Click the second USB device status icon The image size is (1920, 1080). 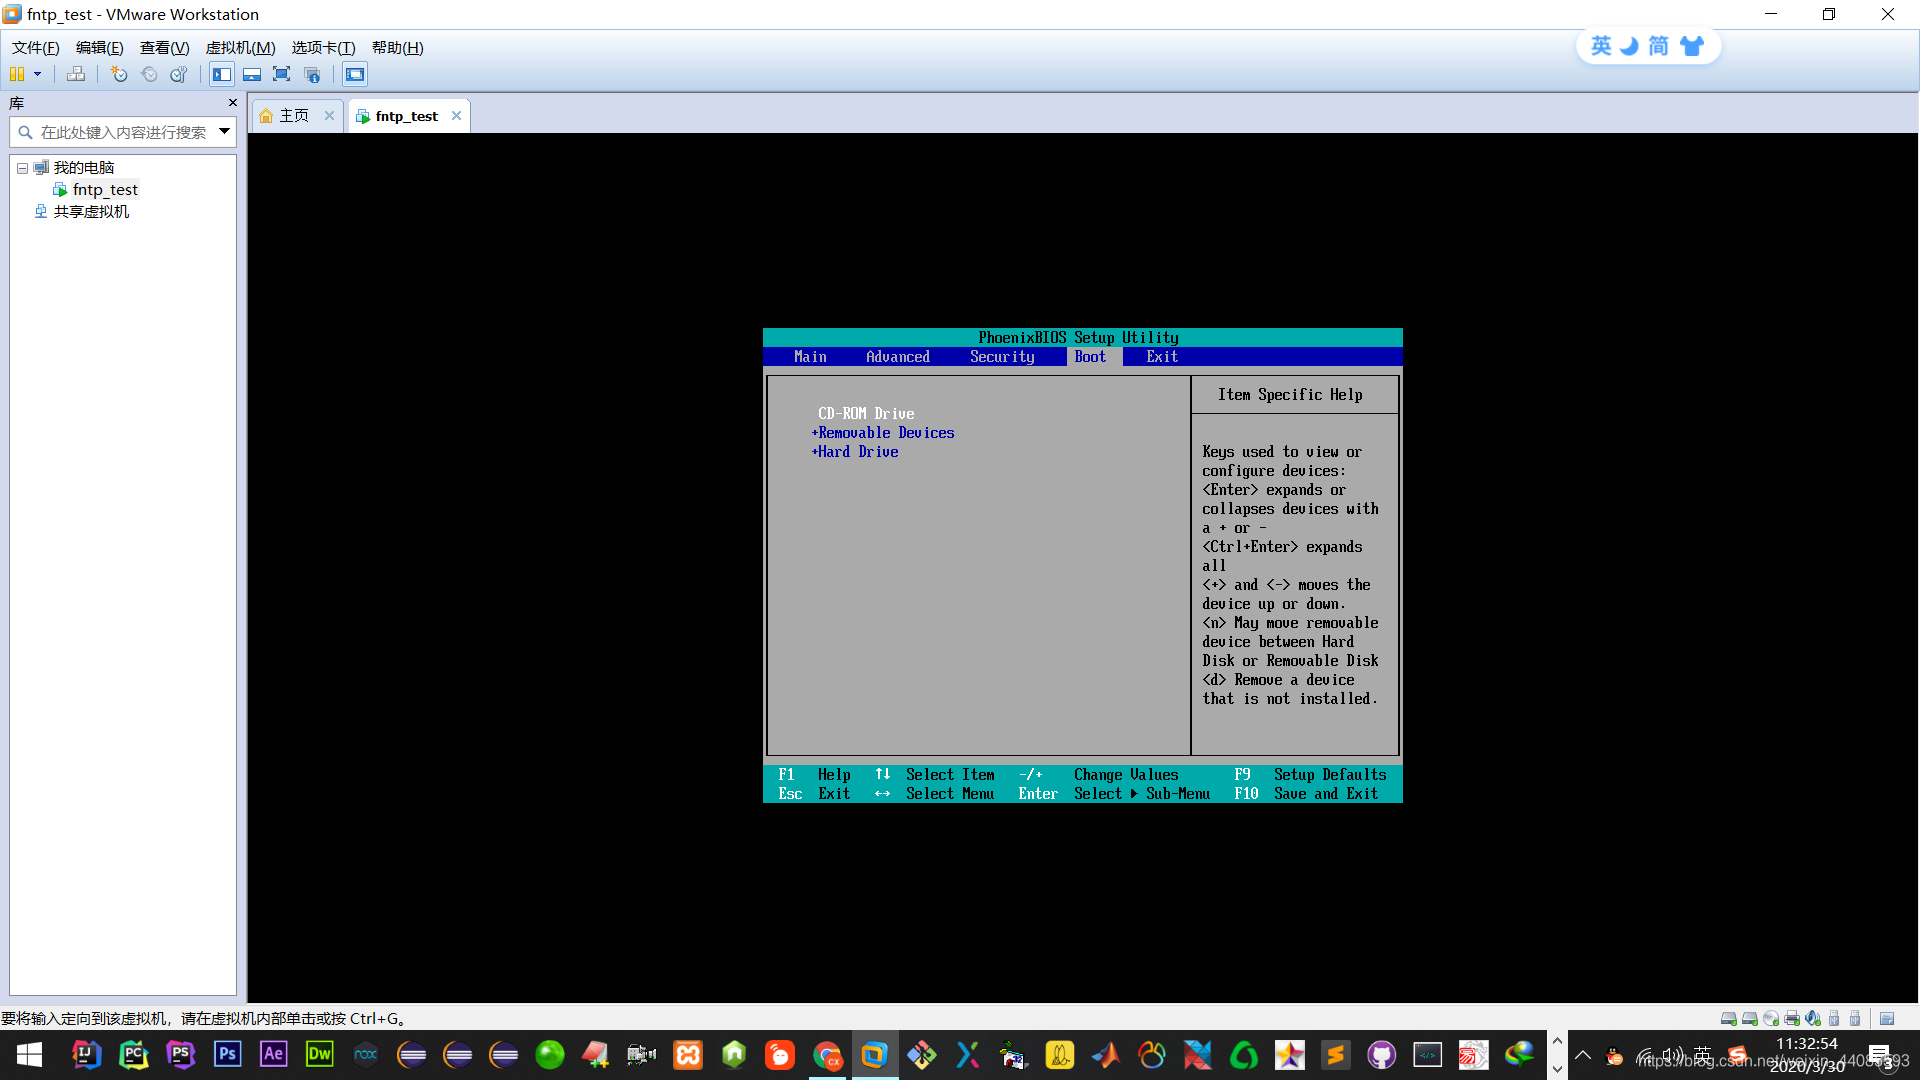[x=1855, y=1019]
